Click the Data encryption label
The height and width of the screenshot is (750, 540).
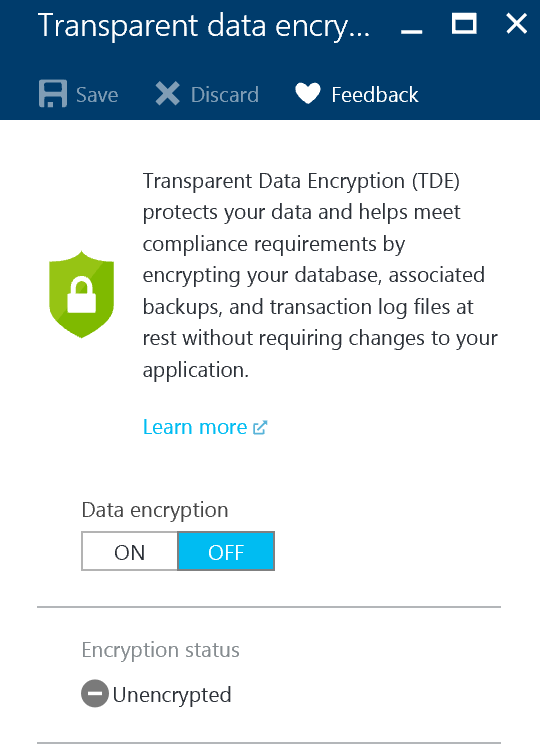point(155,510)
